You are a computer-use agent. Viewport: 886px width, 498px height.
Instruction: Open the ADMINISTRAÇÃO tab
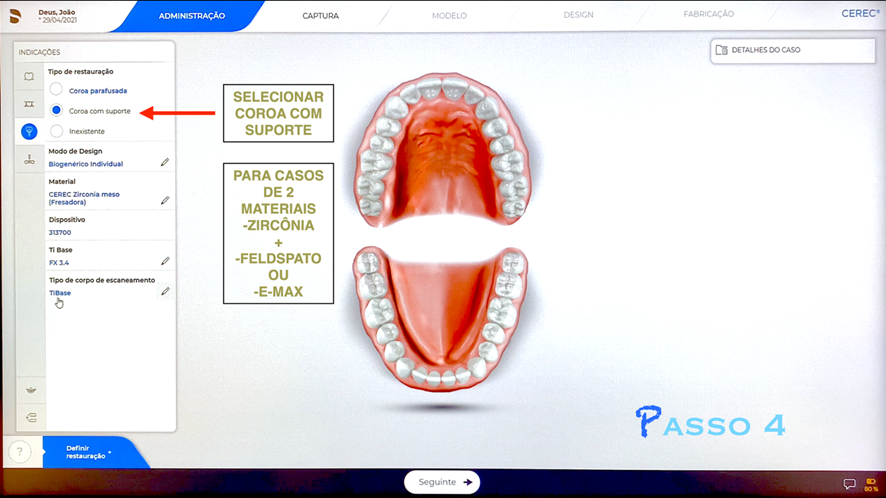coord(192,15)
